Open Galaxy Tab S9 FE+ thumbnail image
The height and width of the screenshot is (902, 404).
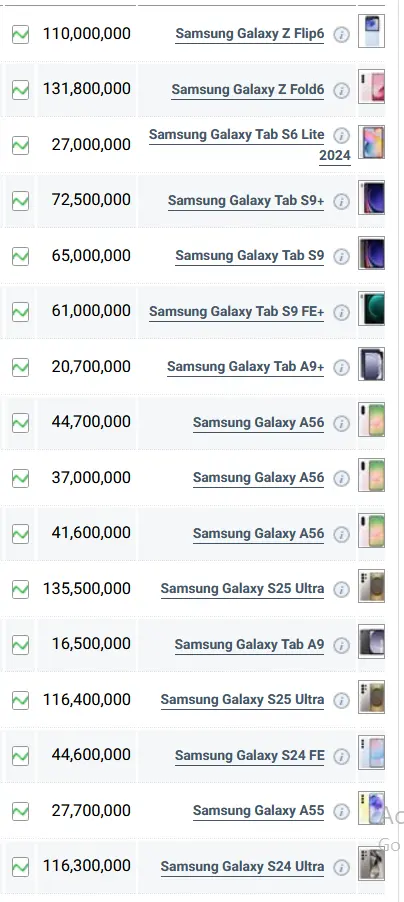(371, 309)
